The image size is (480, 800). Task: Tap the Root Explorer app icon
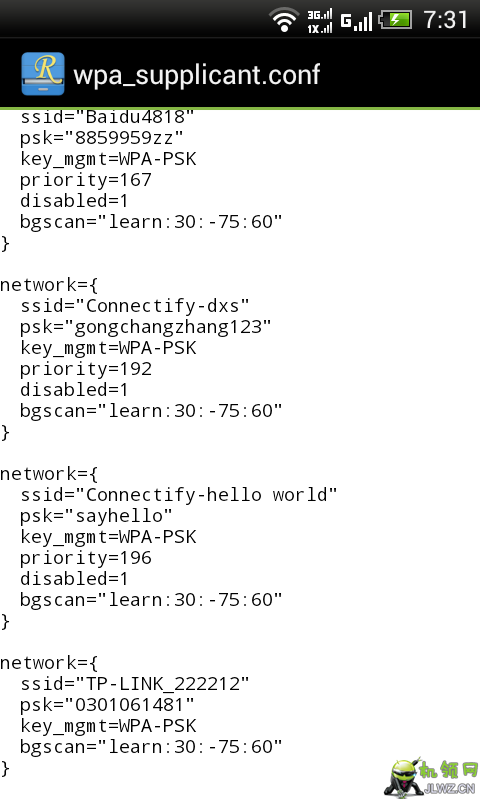[x=43, y=74]
